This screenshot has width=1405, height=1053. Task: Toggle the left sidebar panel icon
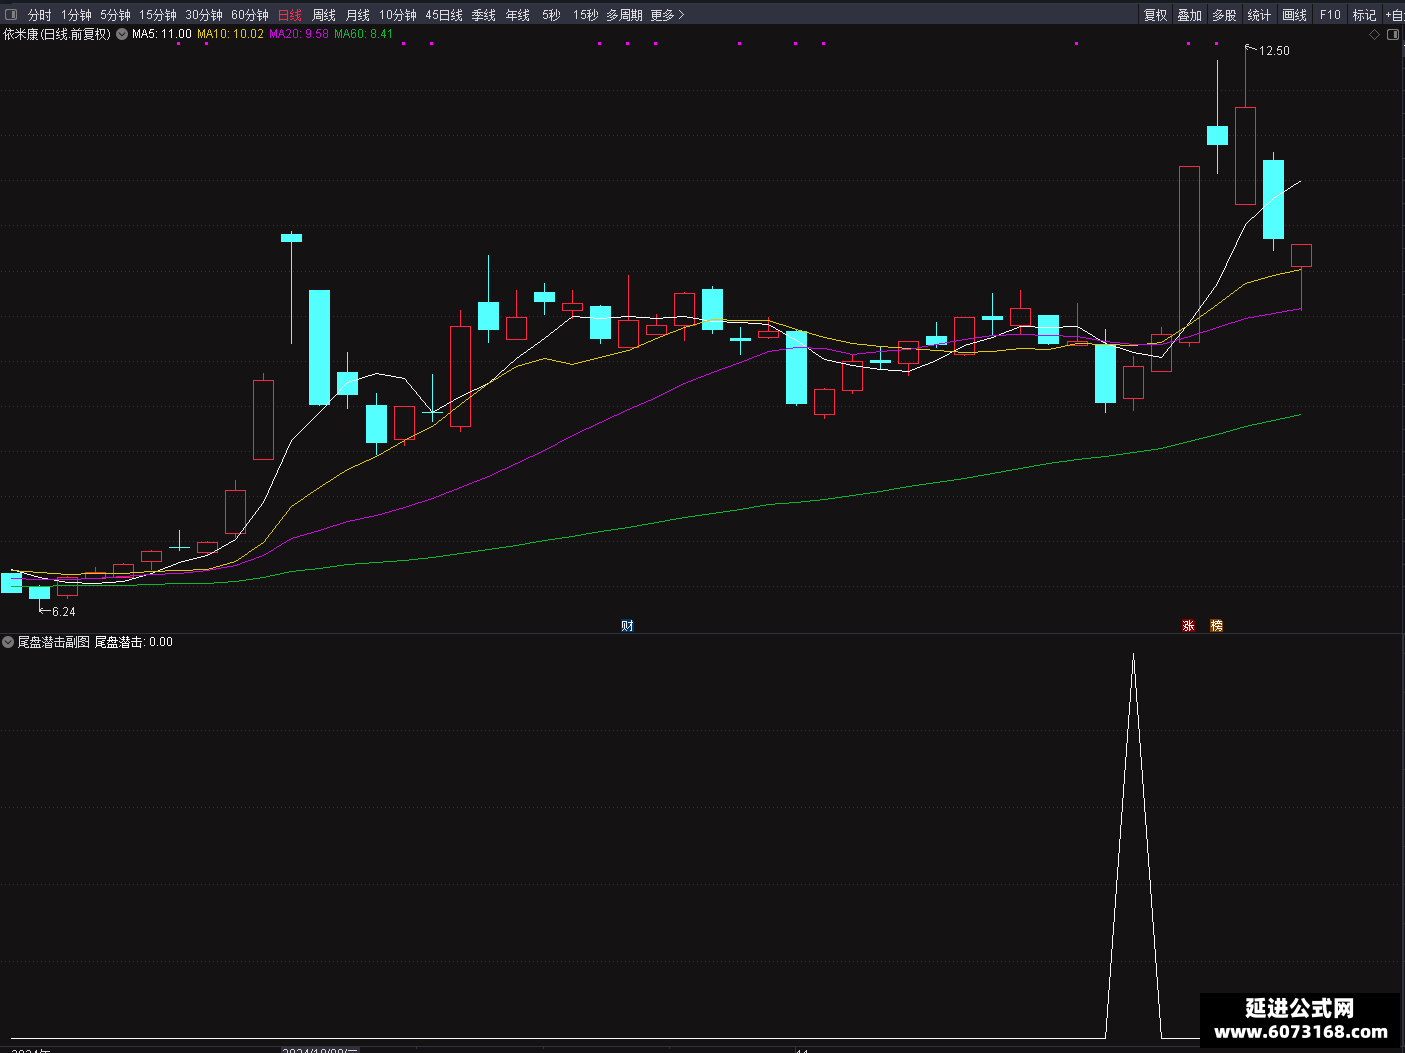pyautogui.click(x=11, y=15)
